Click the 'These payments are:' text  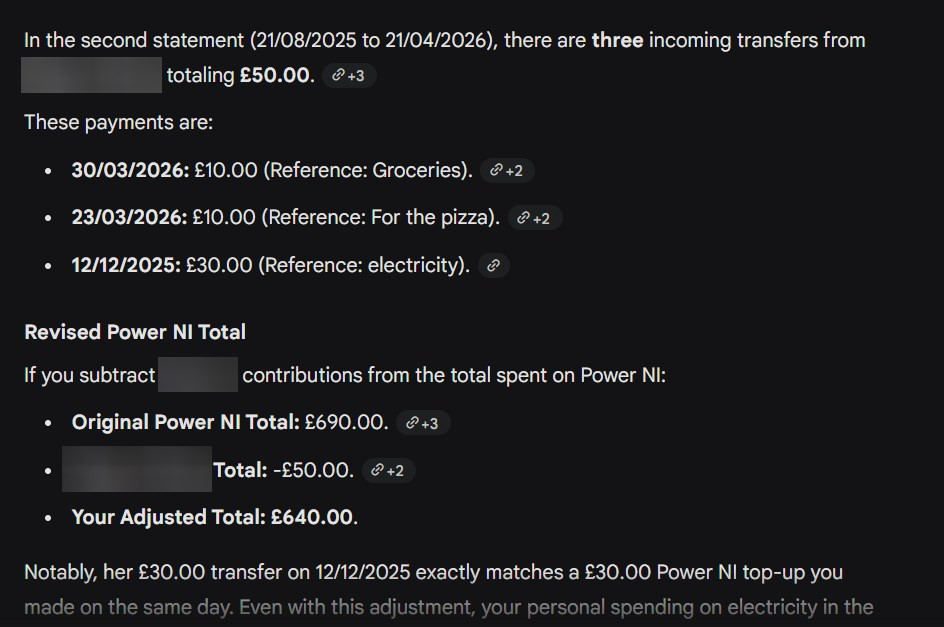[119, 123]
